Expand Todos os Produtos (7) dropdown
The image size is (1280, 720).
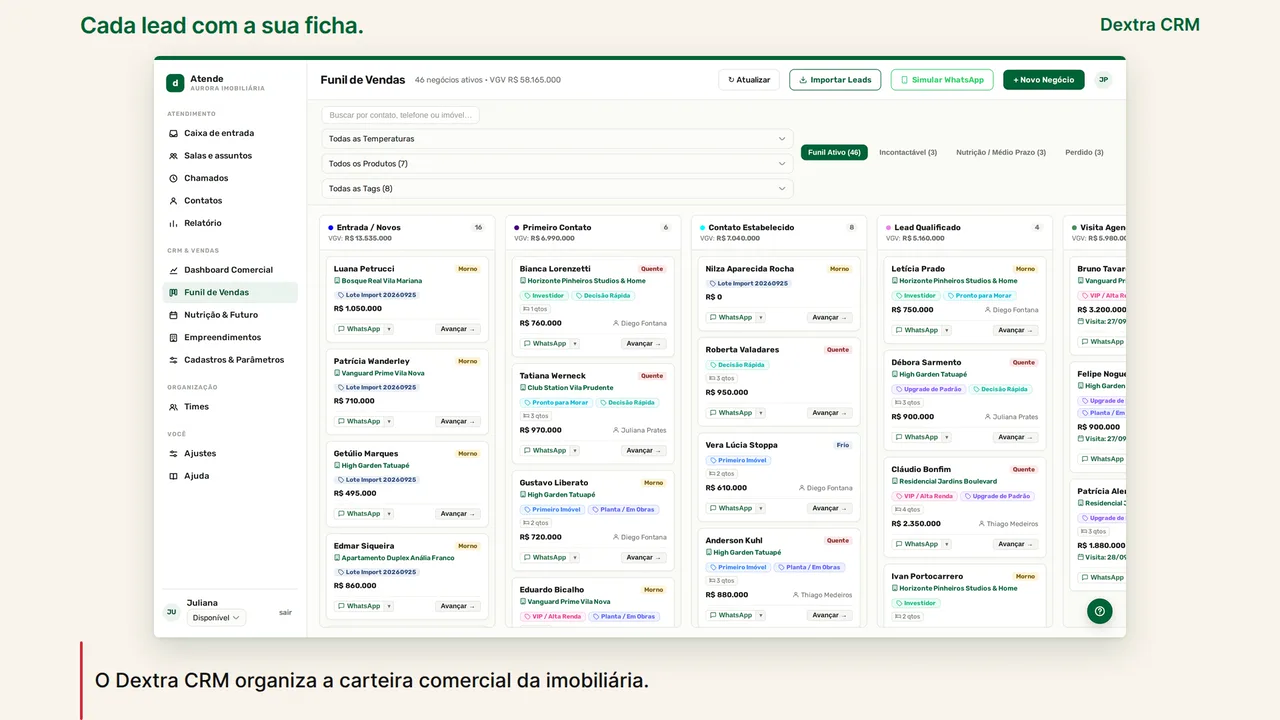point(558,164)
